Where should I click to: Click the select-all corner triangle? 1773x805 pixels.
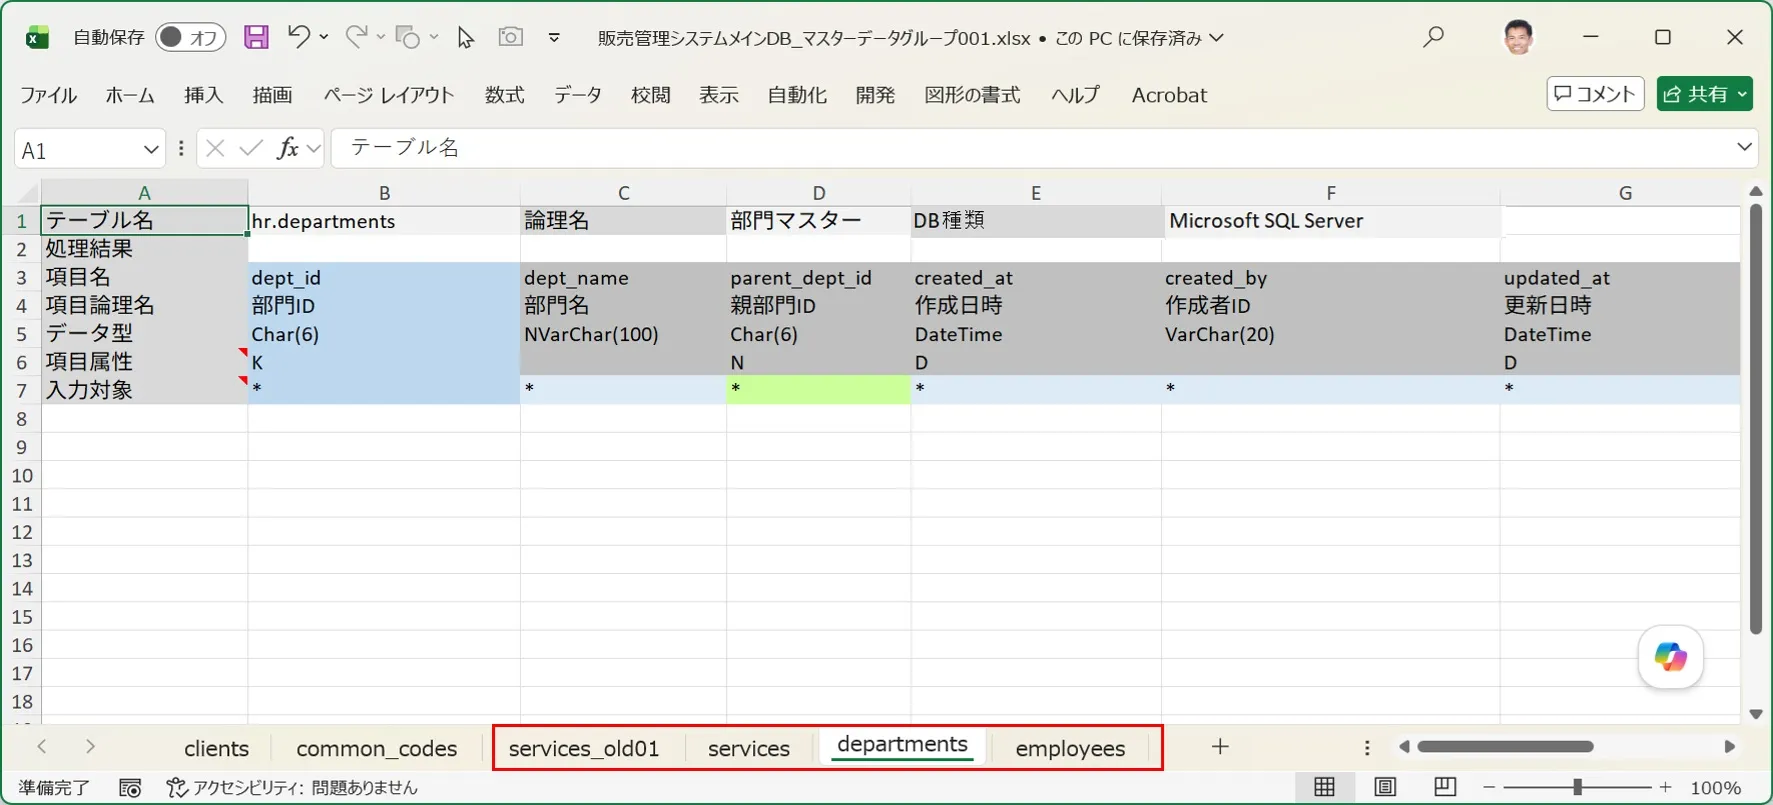coord(27,193)
